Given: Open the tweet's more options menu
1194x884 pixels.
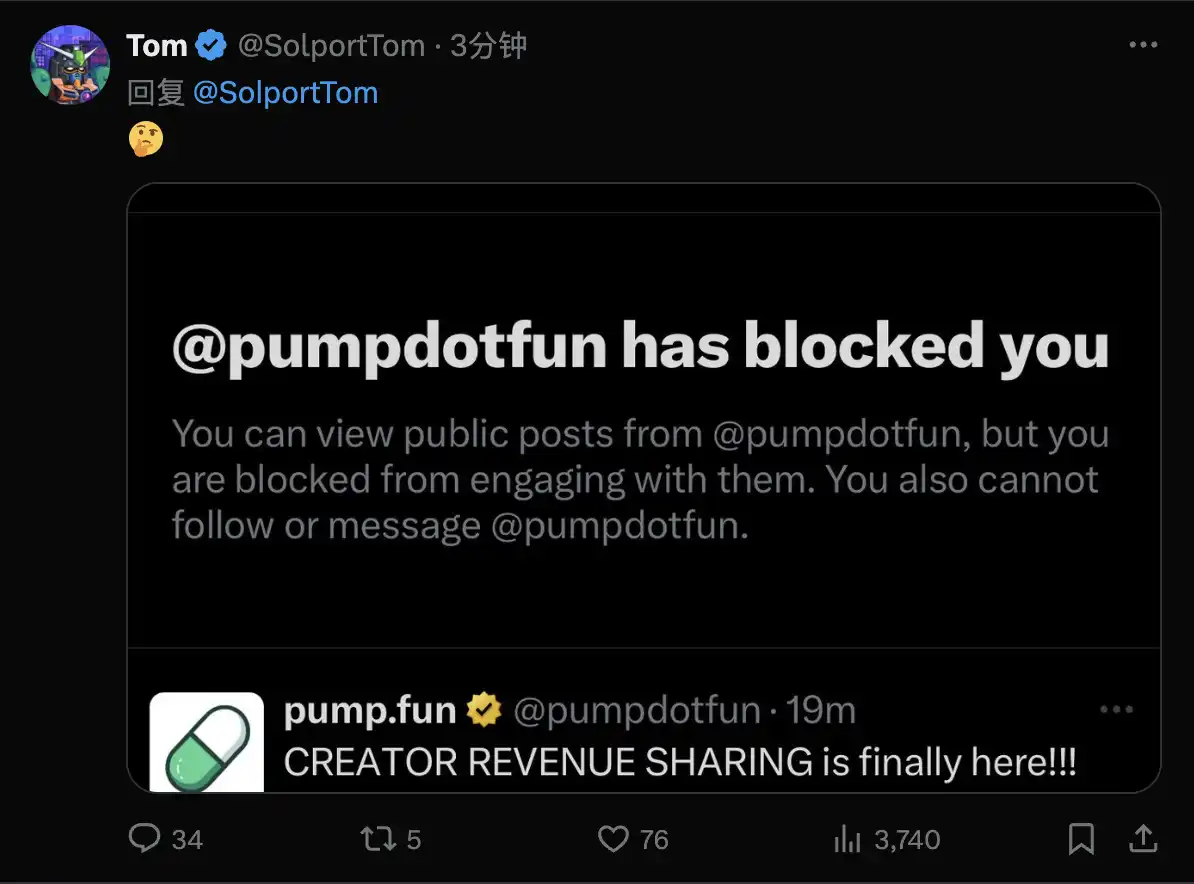Looking at the screenshot, I should [1143, 45].
